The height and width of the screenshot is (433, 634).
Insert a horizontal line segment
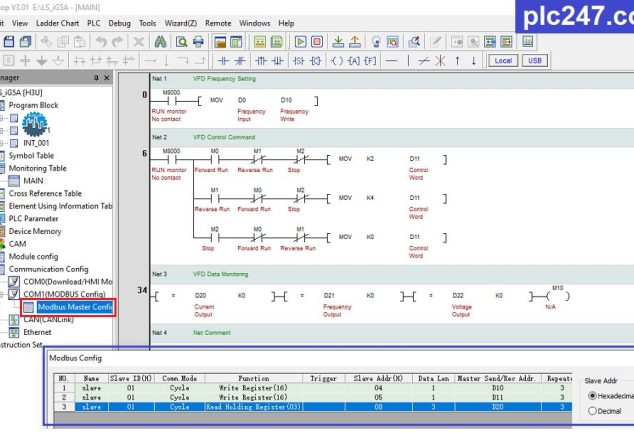click(x=391, y=61)
